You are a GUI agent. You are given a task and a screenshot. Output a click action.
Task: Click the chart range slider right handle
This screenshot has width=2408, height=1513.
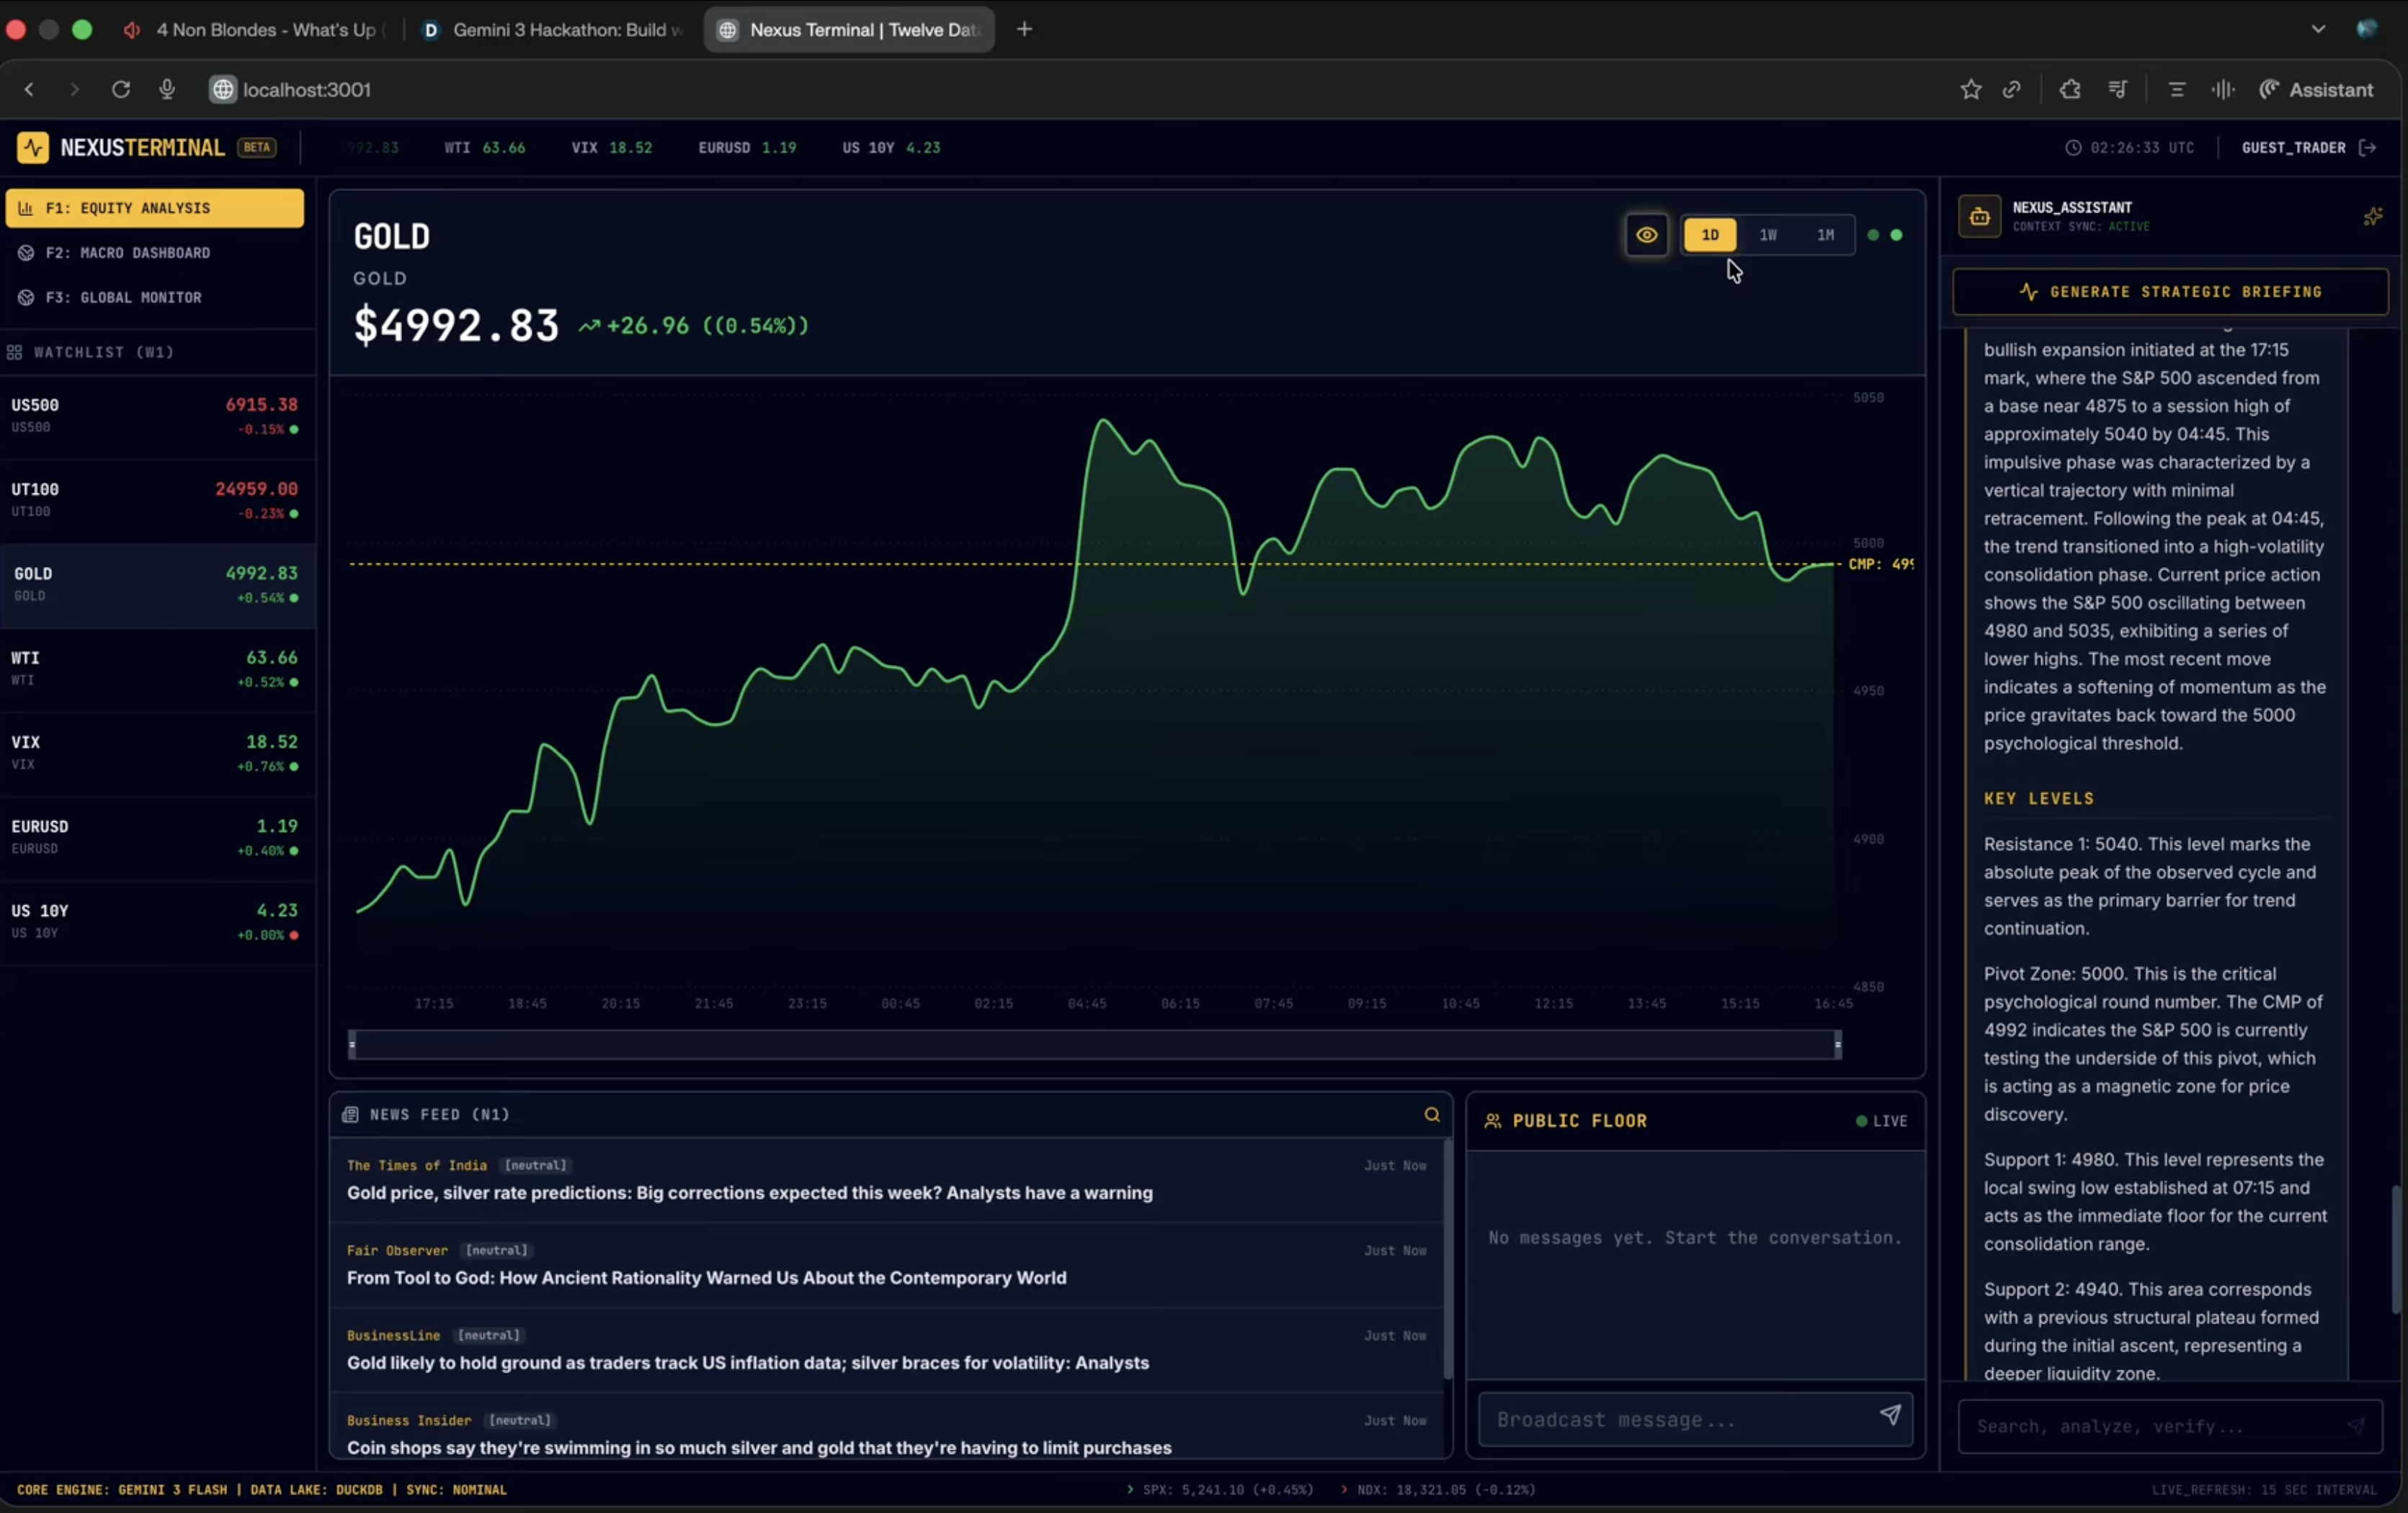pos(1837,1044)
